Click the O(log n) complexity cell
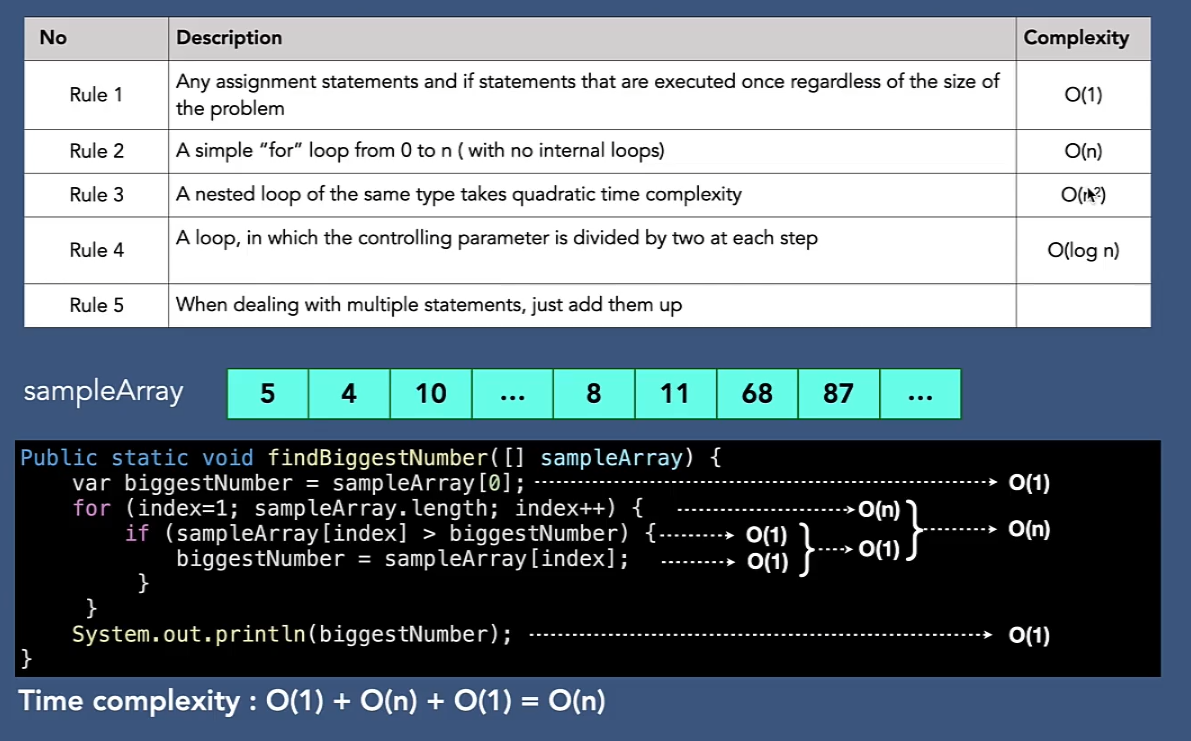 pyautogui.click(x=1083, y=251)
